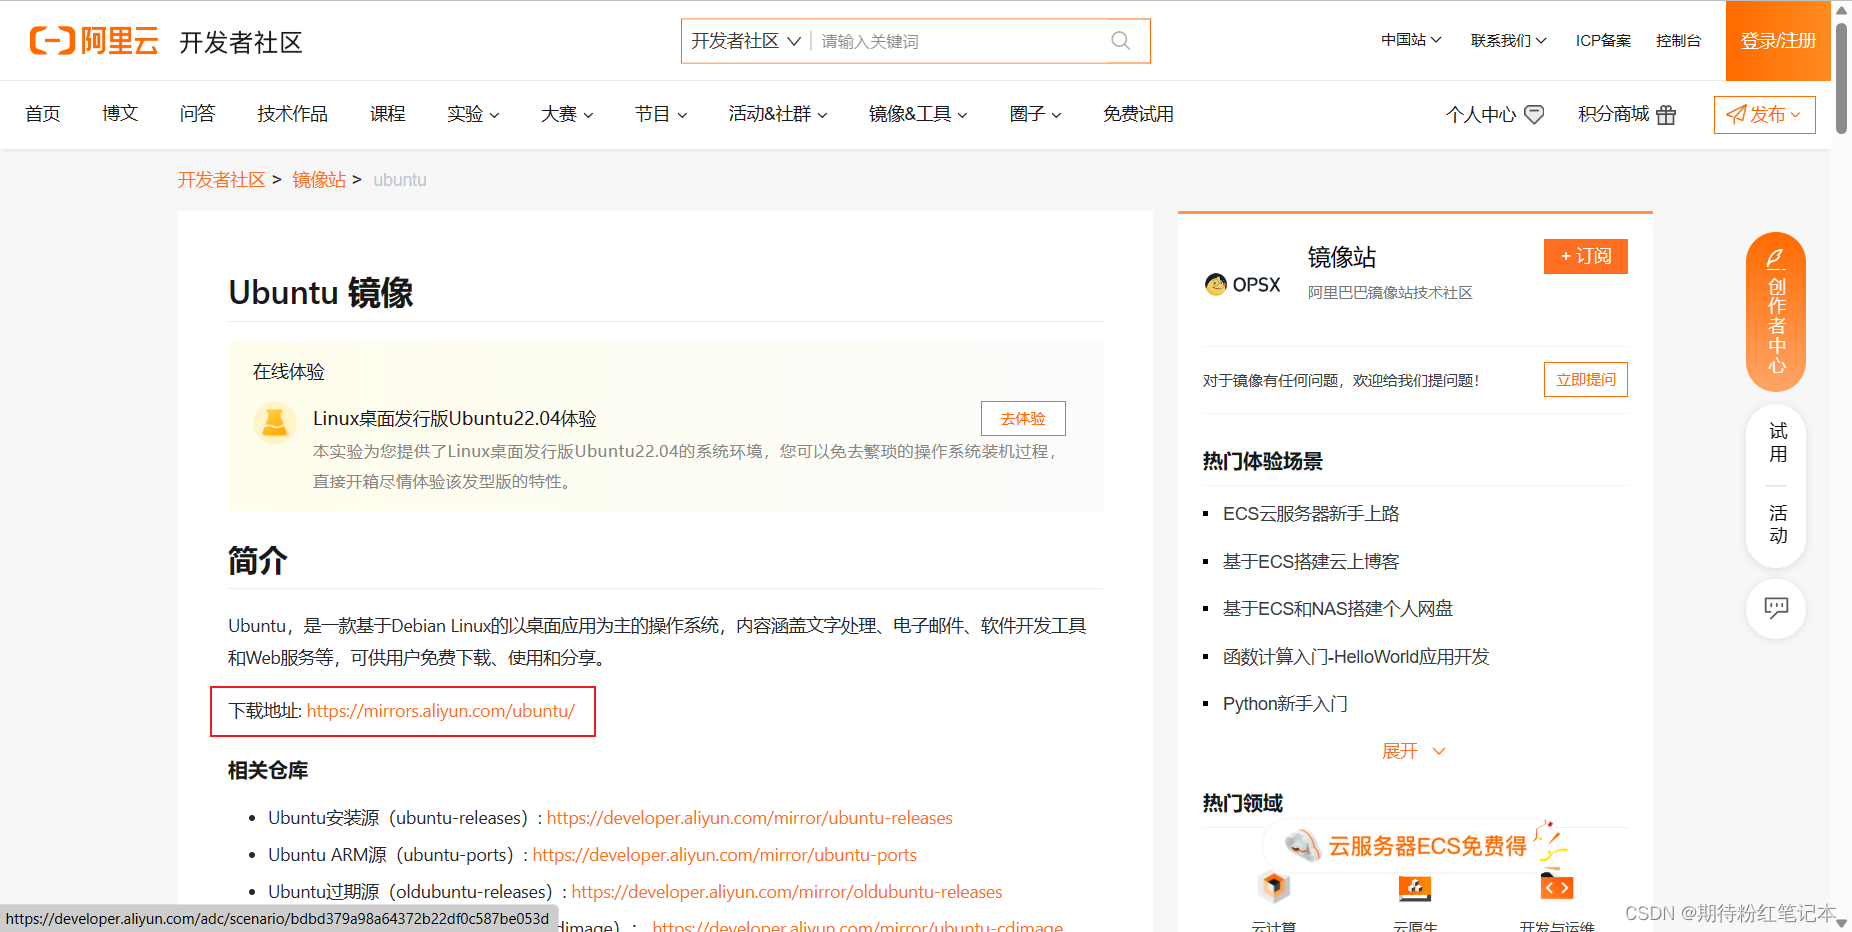Open Python新手入门 scenario
Viewport: 1852px width, 932px height.
pos(1285,704)
